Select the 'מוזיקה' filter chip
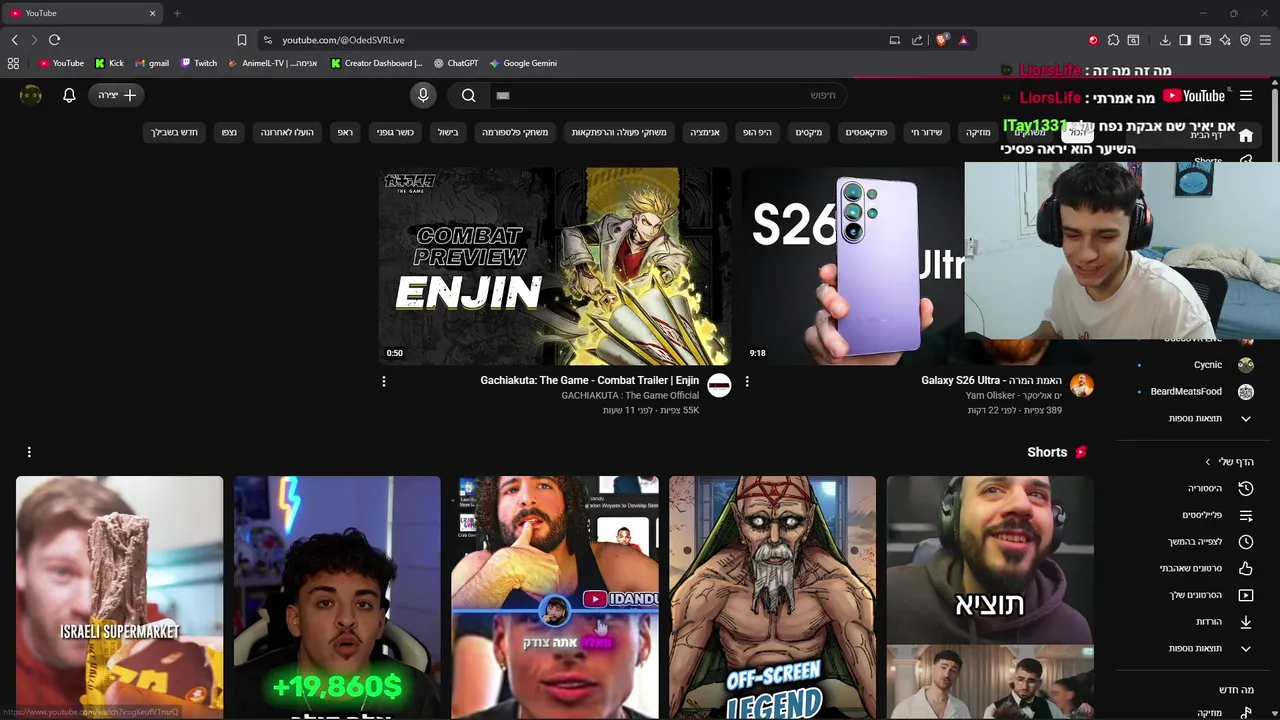Viewport: 1280px width, 720px height. (x=977, y=132)
